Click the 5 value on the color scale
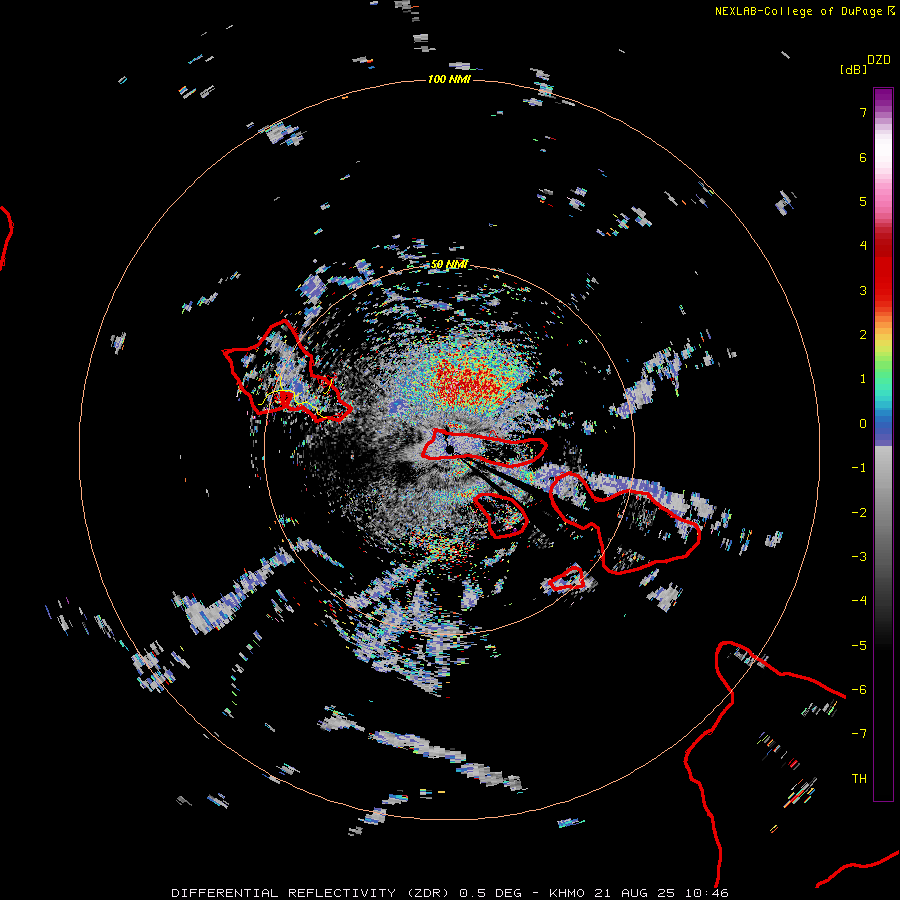The image size is (900, 900). pyautogui.click(x=863, y=201)
